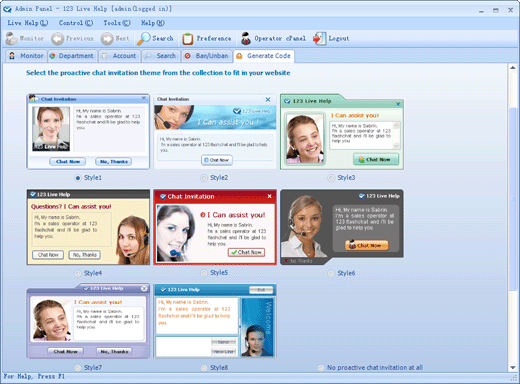520x384 pixels.
Task: Switch to the Department tab
Action: [x=72, y=56]
